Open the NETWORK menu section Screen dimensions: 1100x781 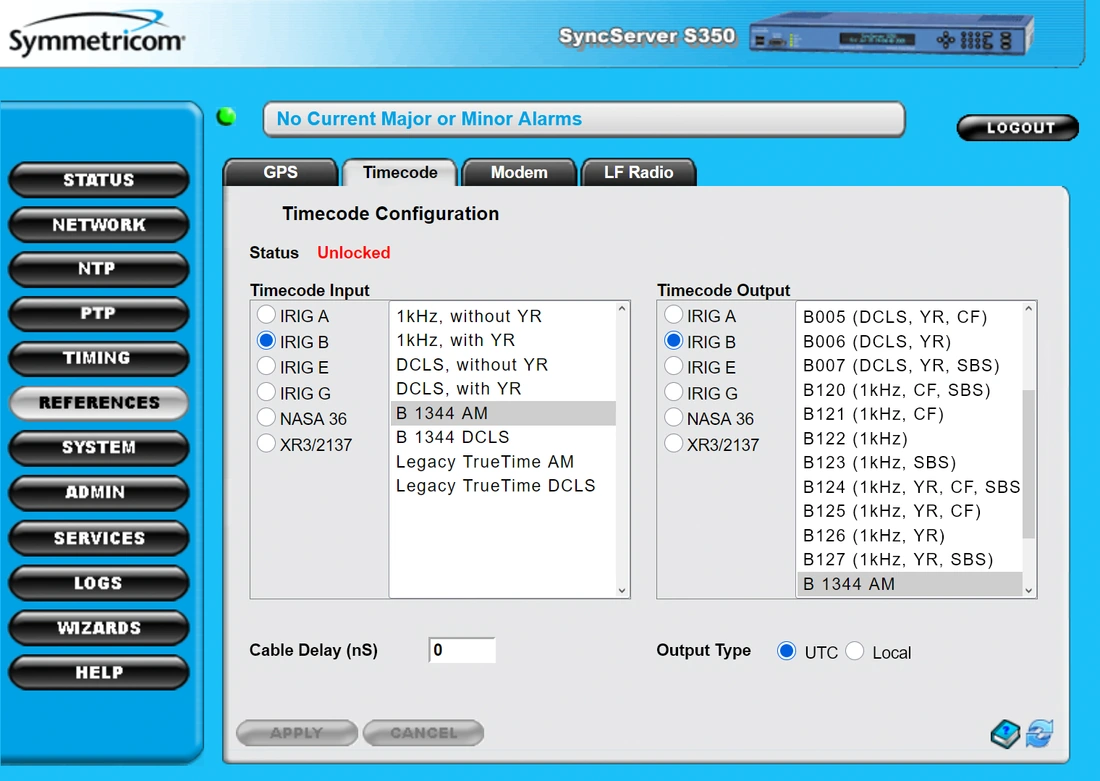coord(98,225)
